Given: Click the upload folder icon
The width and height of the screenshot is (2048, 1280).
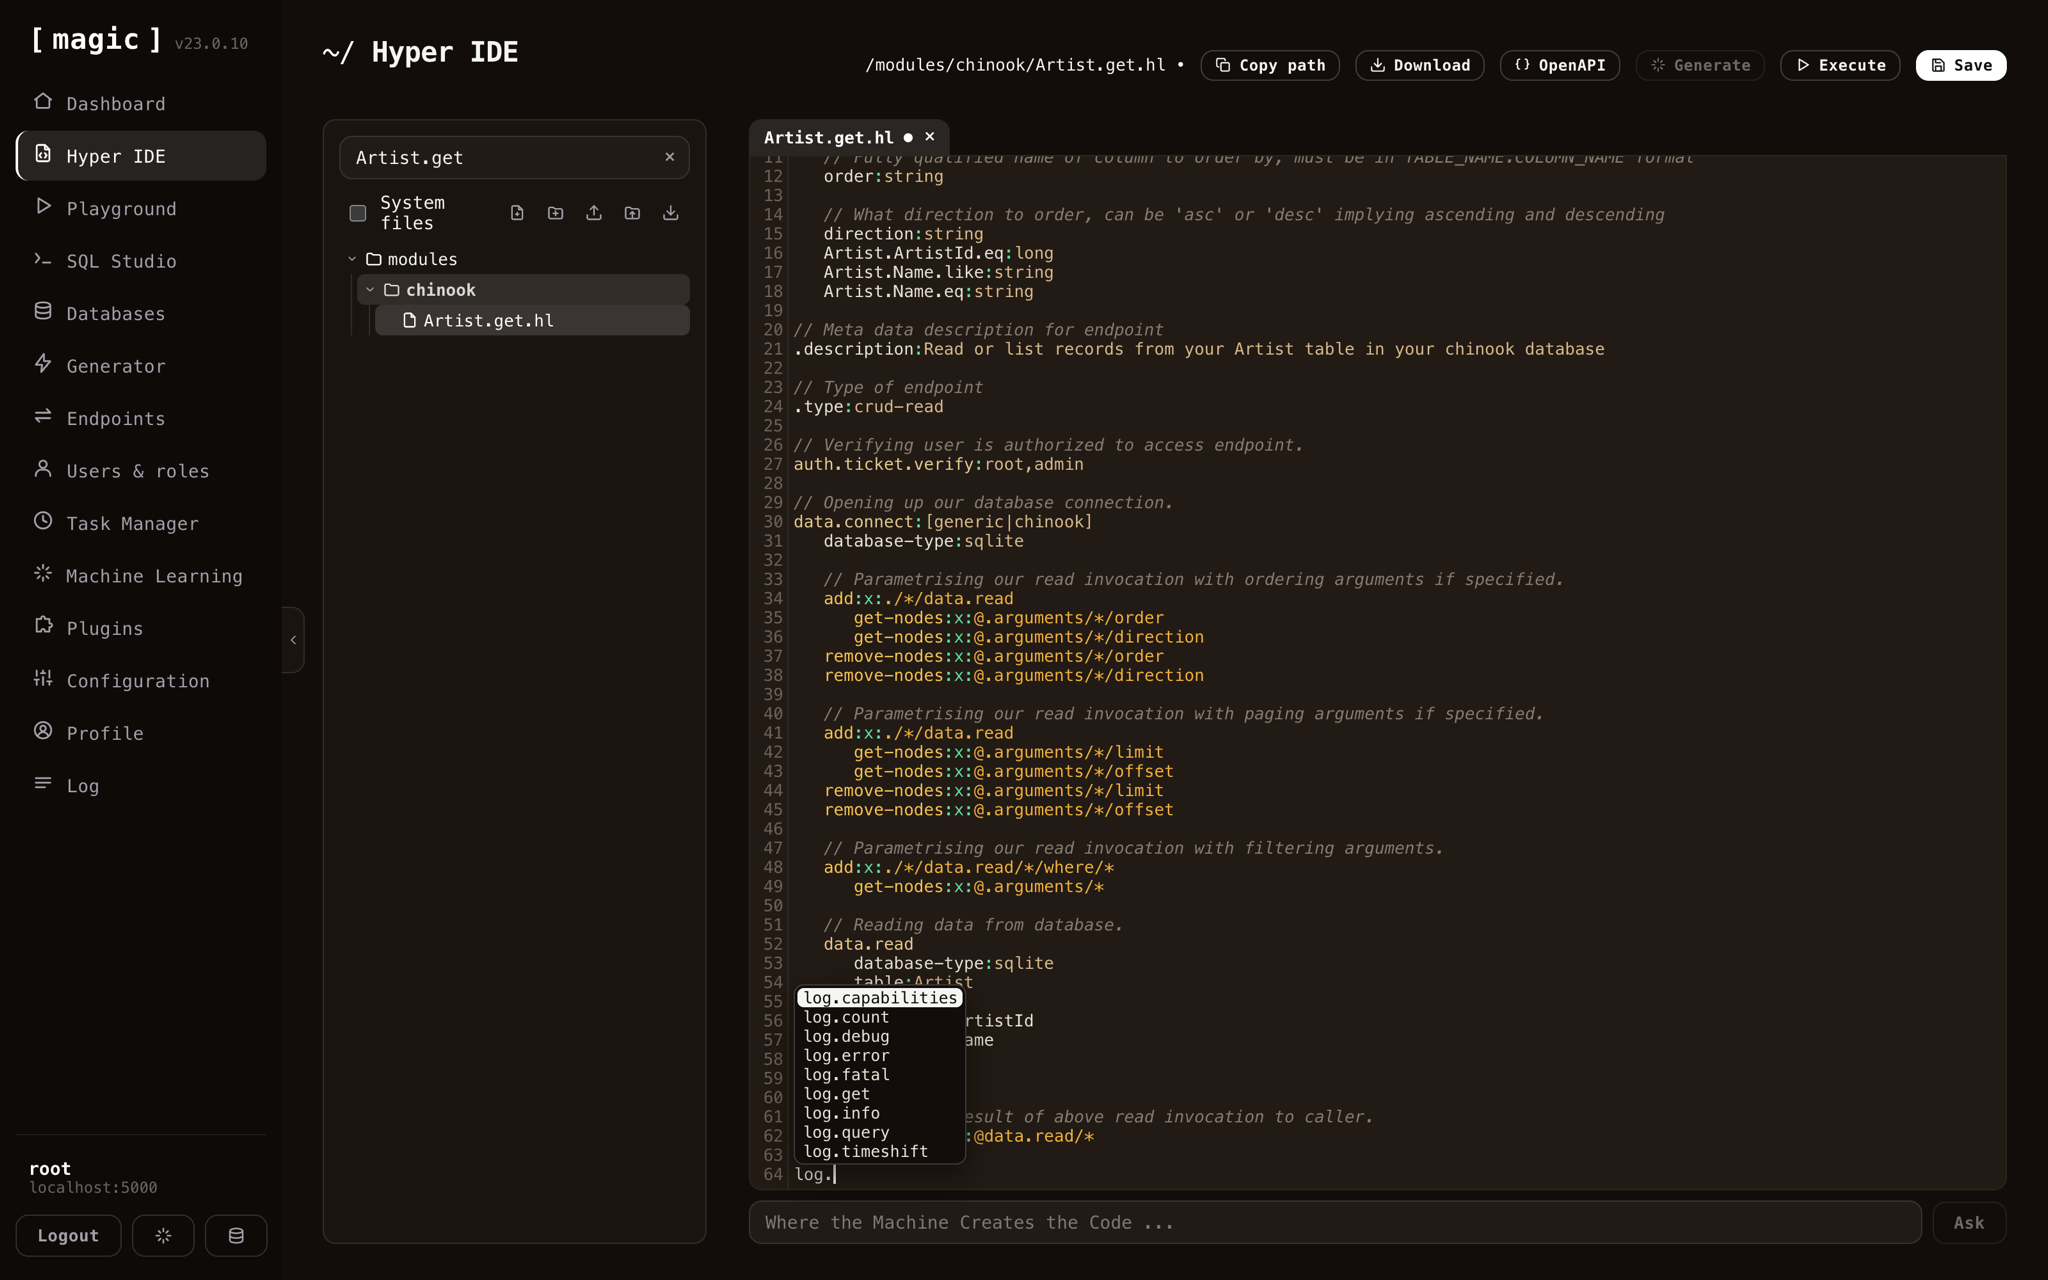Looking at the screenshot, I should (x=632, y=213).
